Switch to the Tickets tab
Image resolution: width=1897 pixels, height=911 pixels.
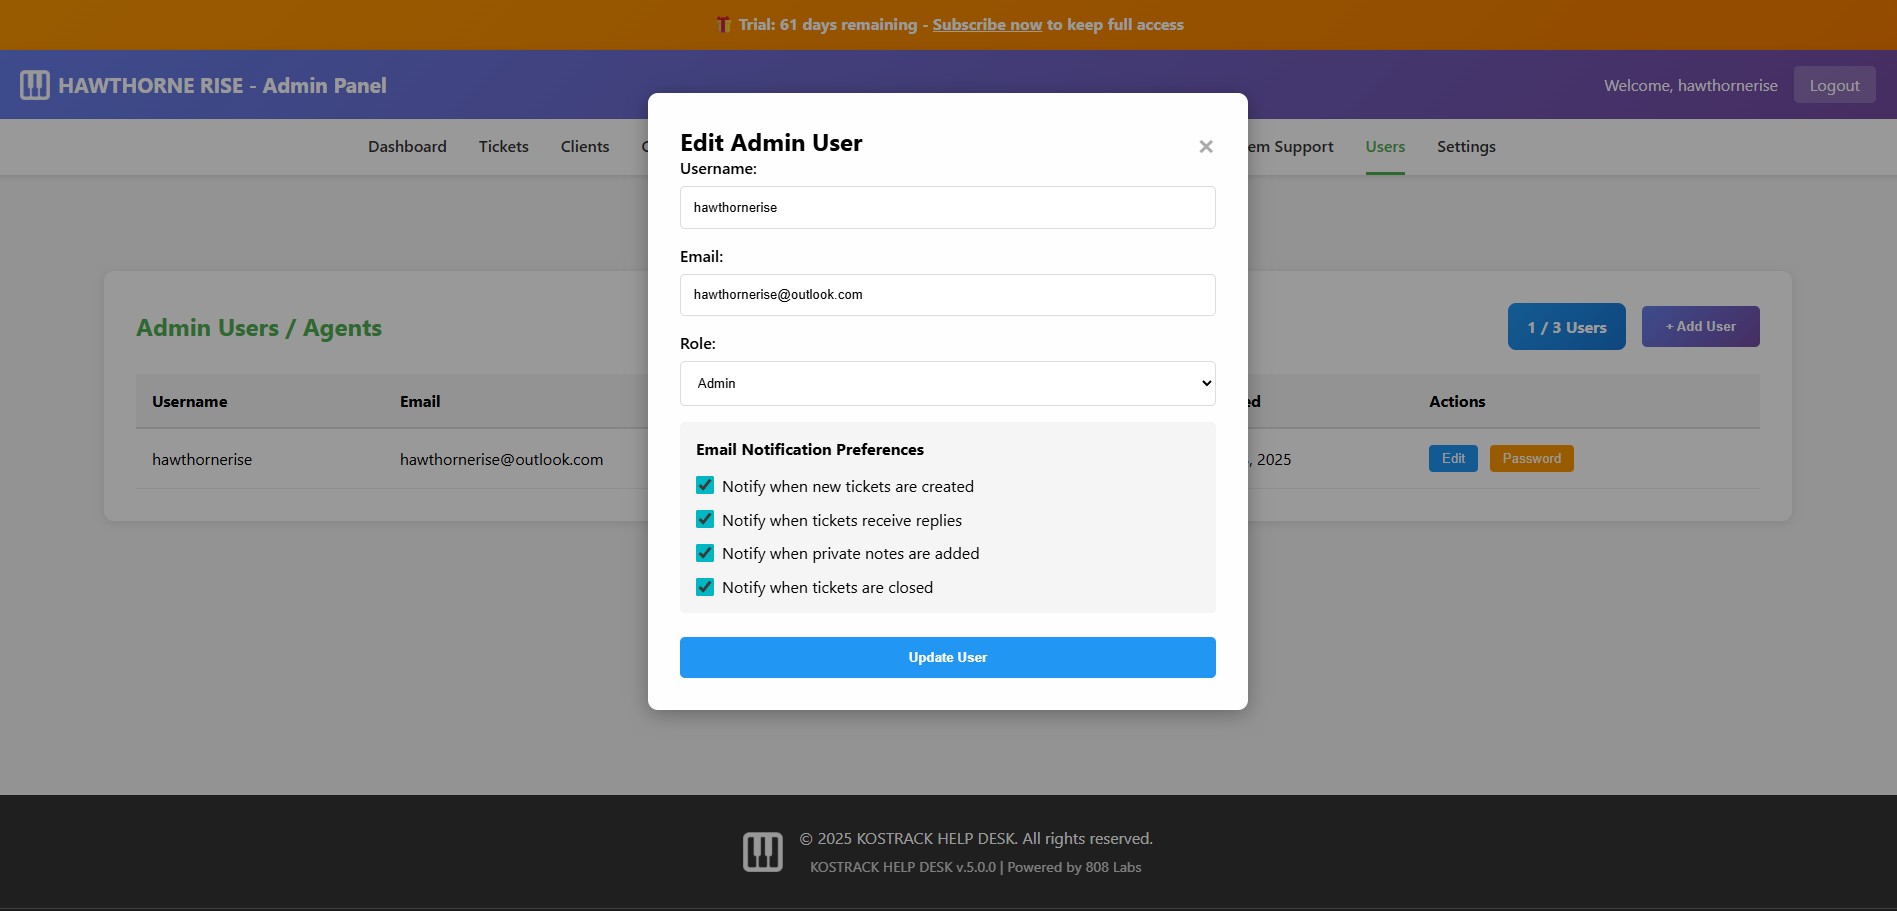503,147
